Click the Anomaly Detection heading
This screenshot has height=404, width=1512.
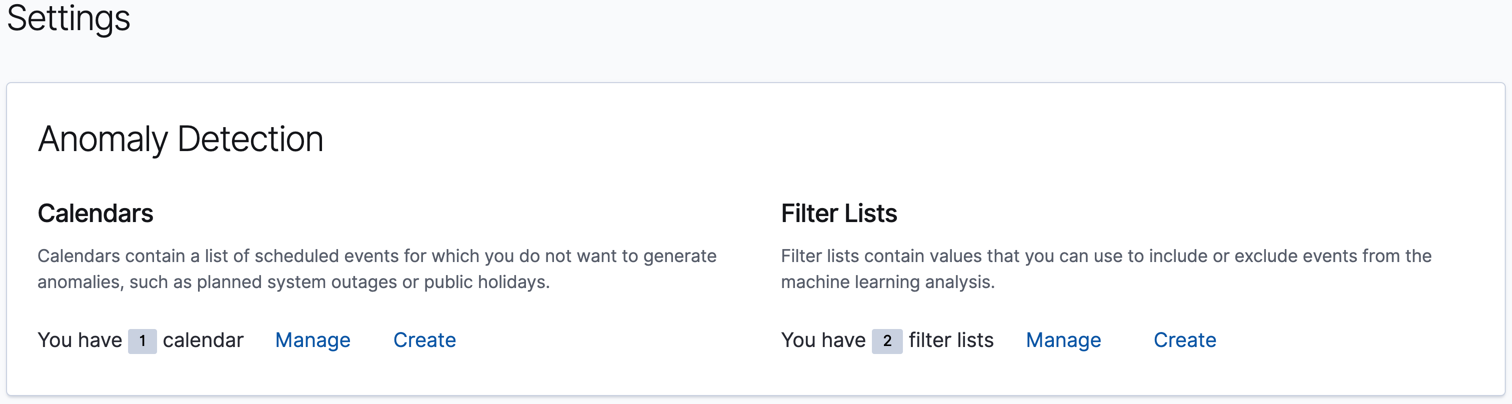pos(180,139)
